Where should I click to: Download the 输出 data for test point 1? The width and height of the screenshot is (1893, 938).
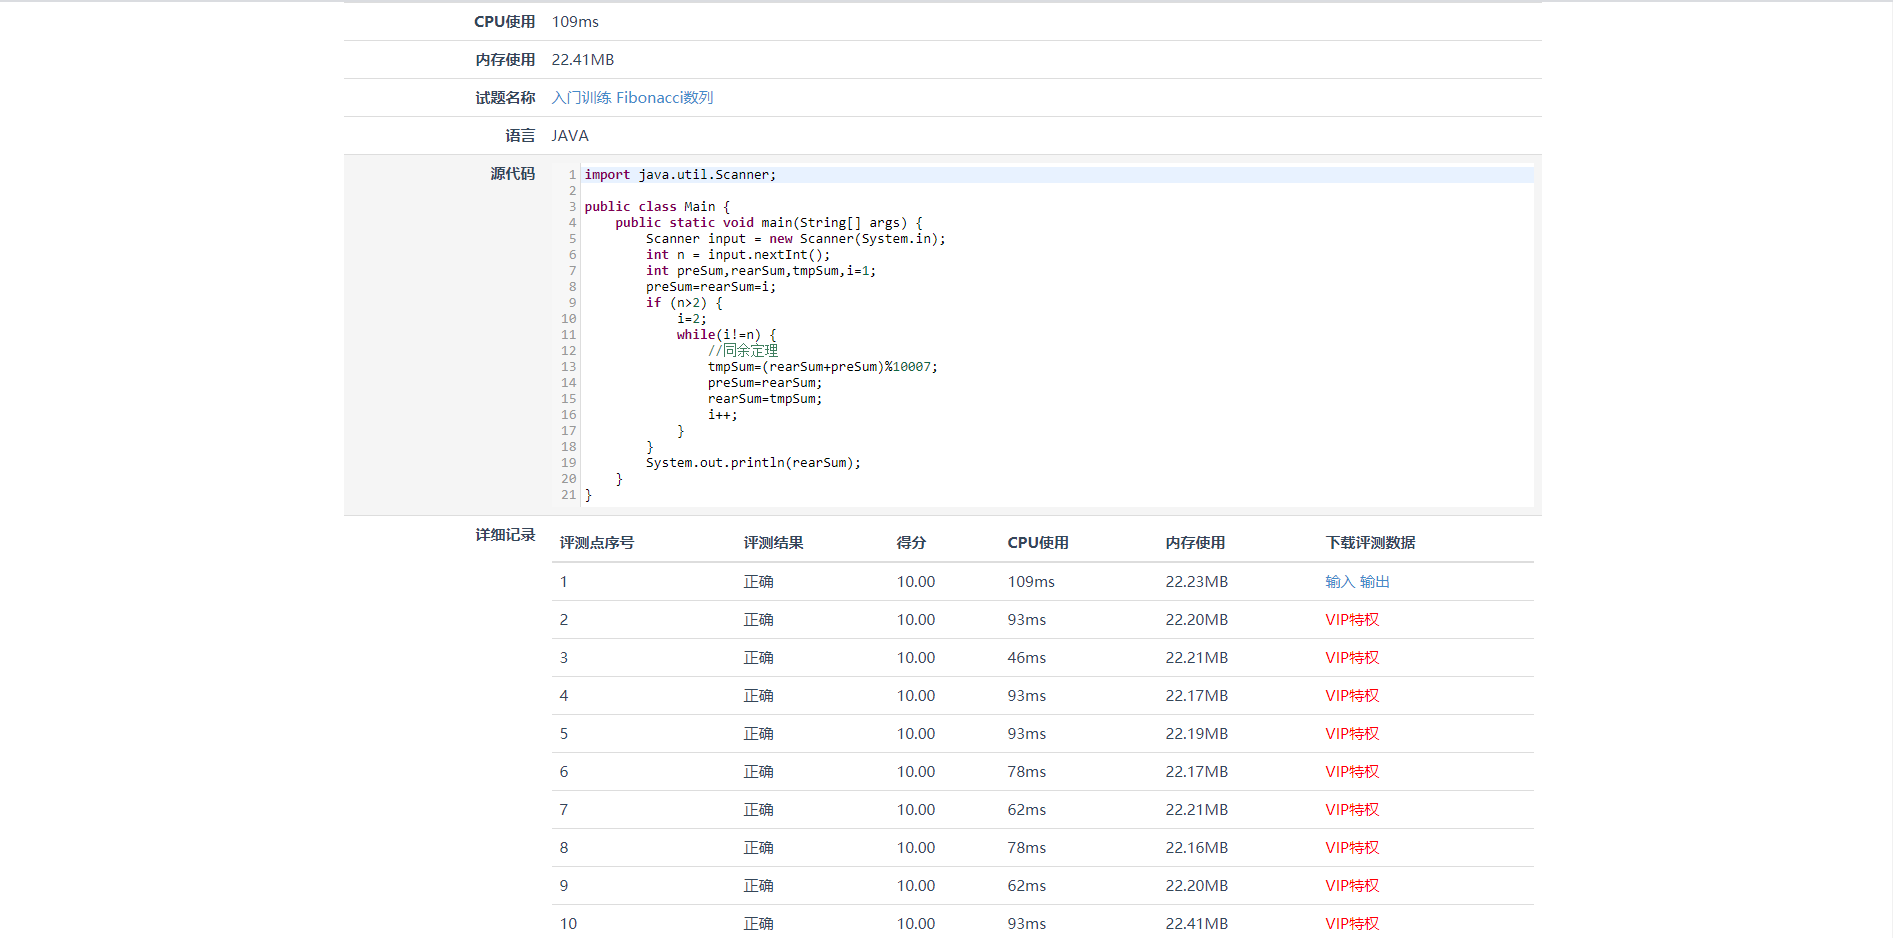click(x=1375, y=582)
